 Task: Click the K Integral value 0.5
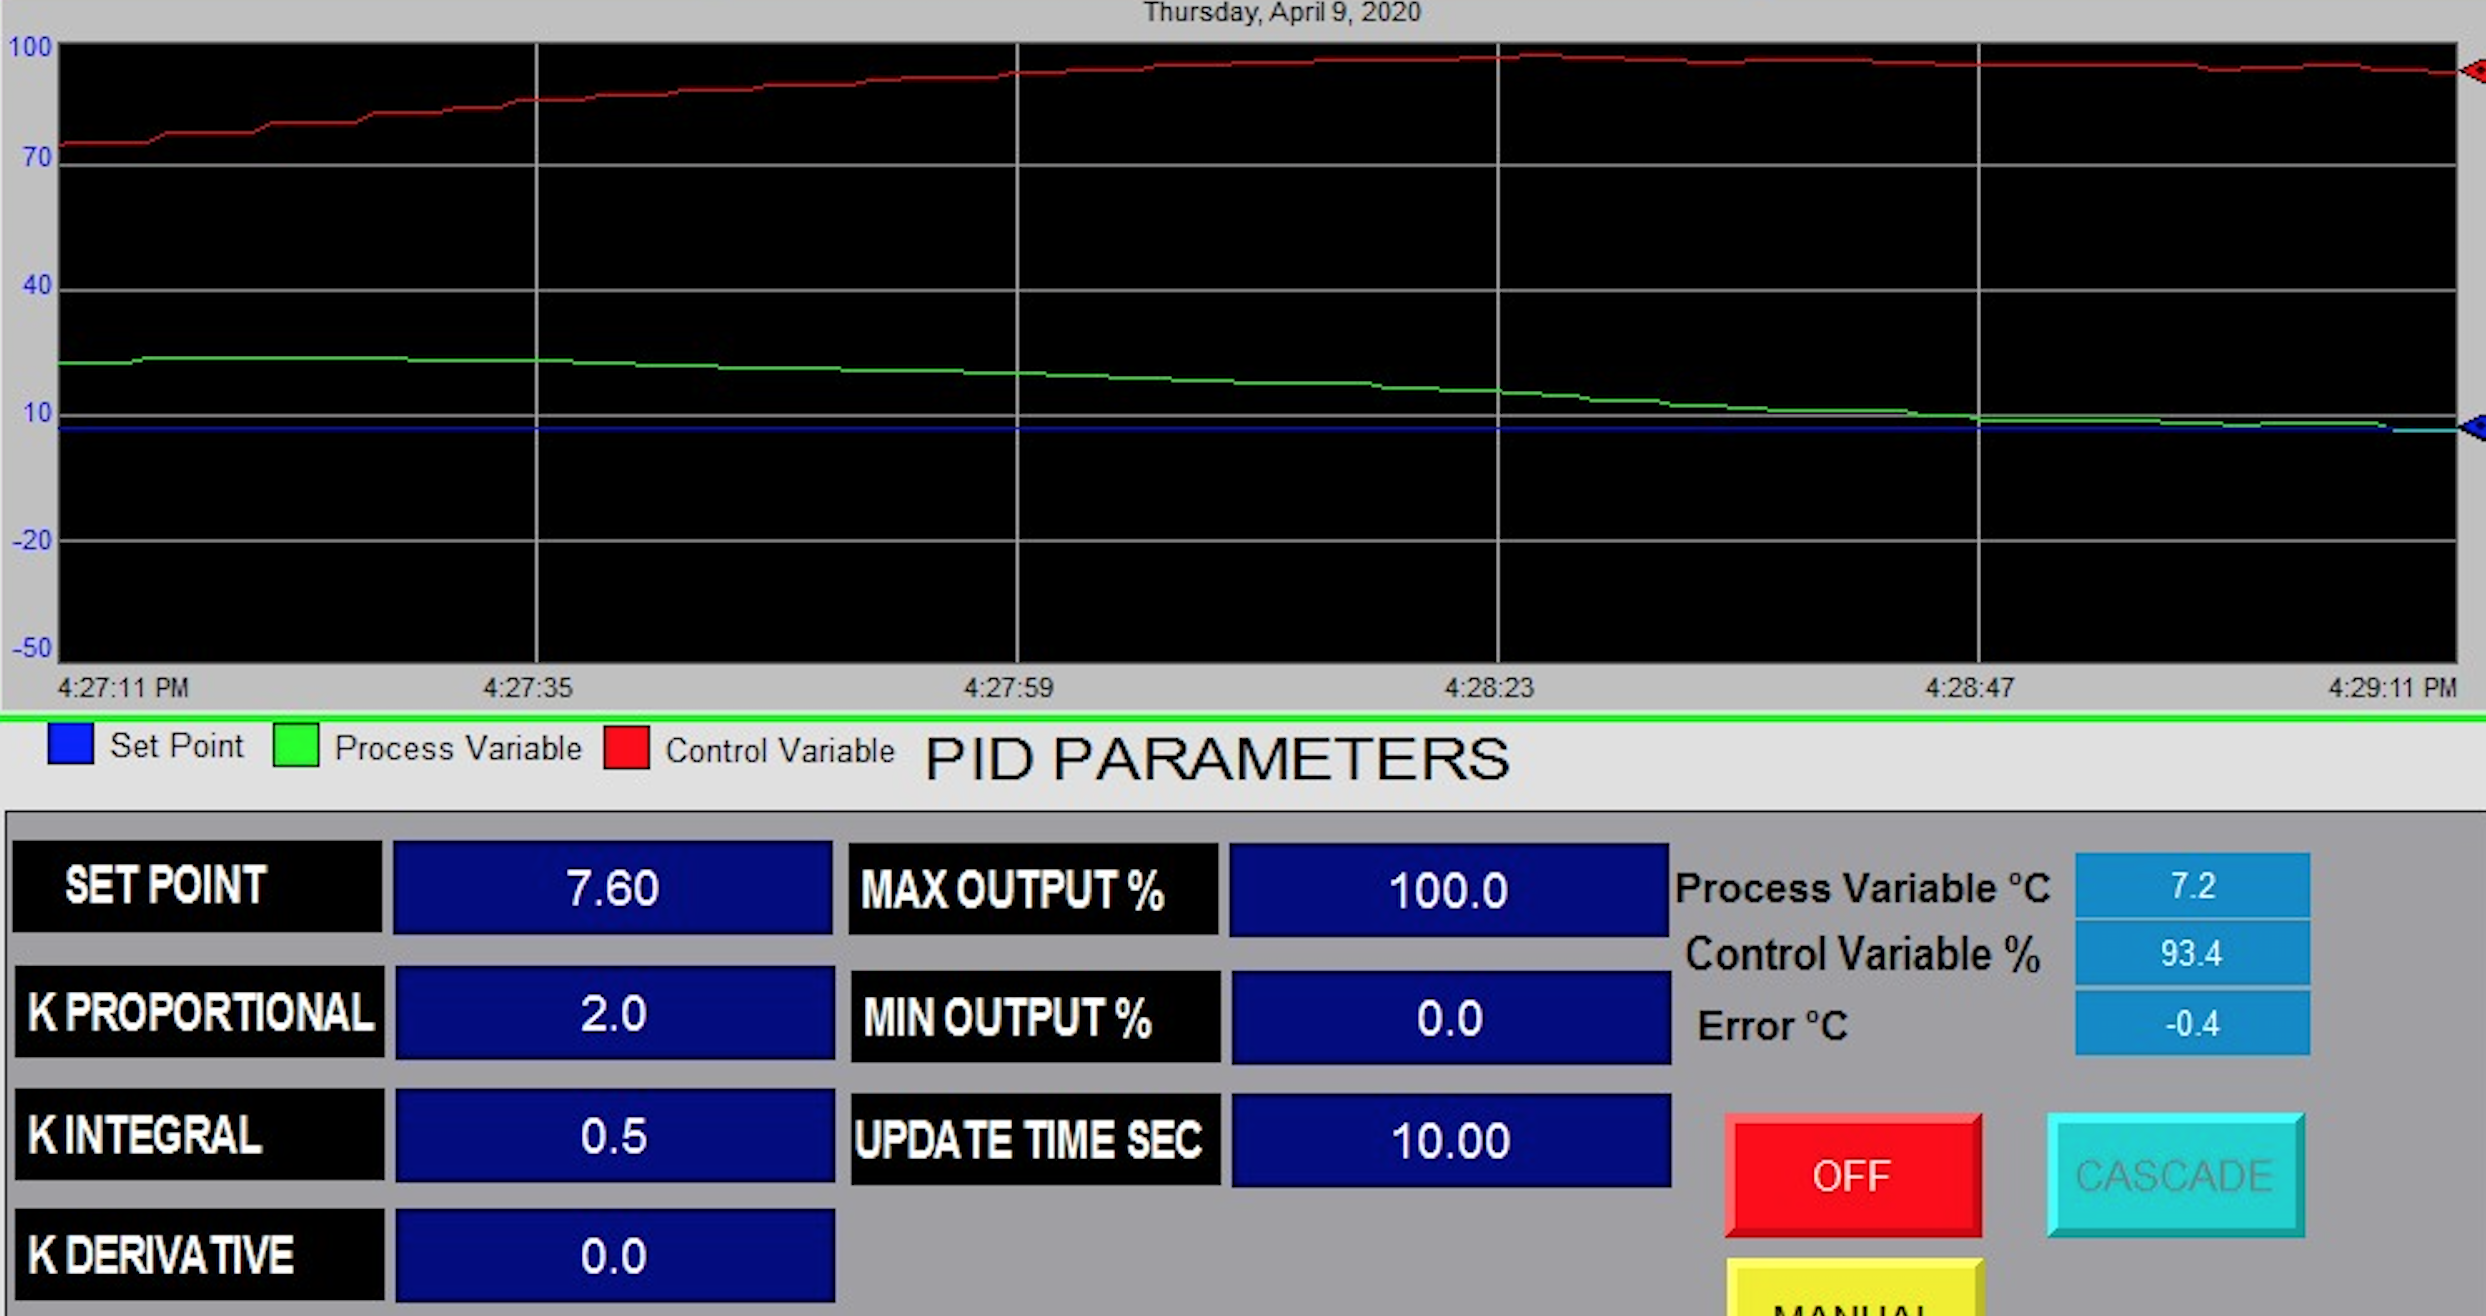click(x=614, y=1136)
